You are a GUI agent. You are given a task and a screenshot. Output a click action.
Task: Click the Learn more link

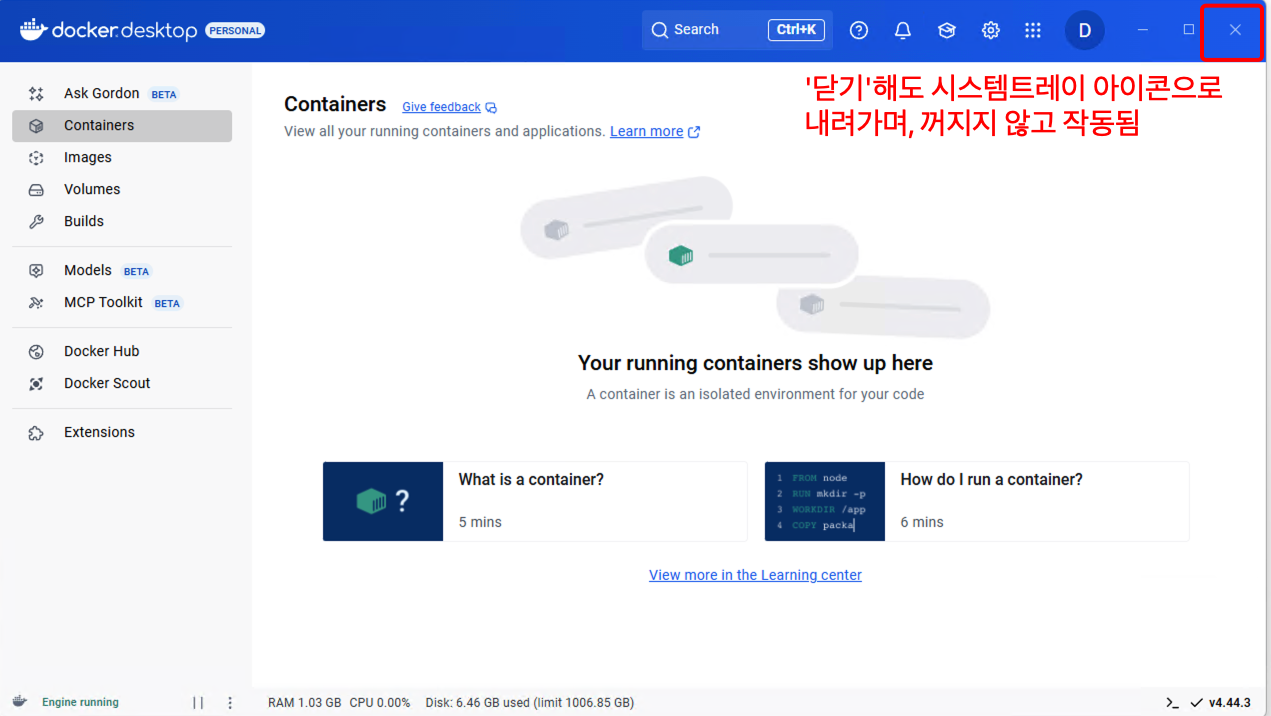tap(646, 131)
